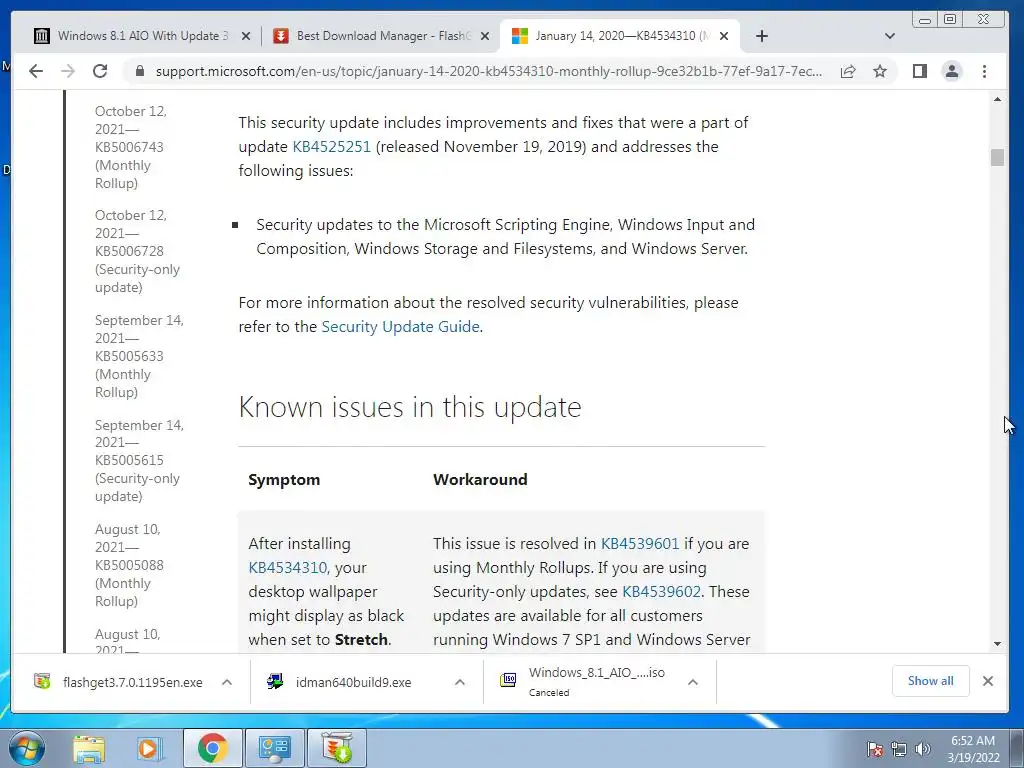Open the KB4539601 link
The image size is (1024, 768).
[640, 543]
